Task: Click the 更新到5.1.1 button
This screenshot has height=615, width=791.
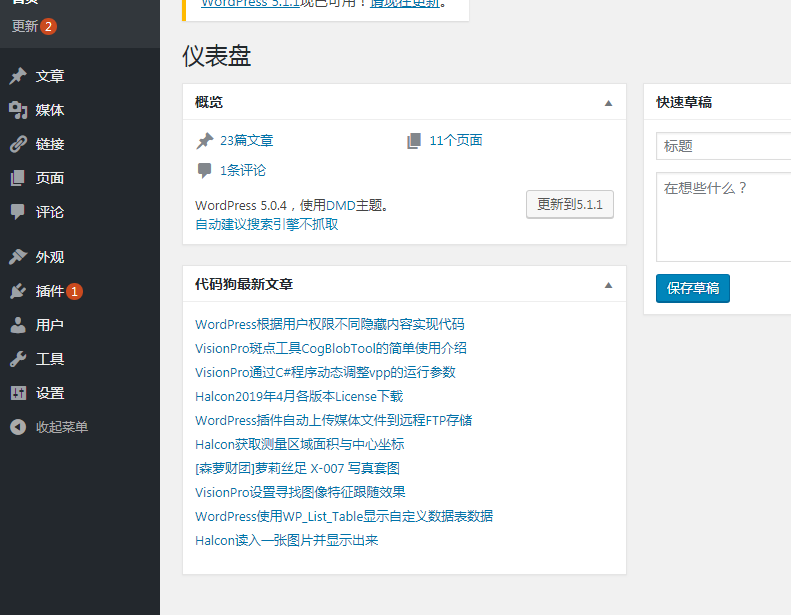Action: (570, 204)
